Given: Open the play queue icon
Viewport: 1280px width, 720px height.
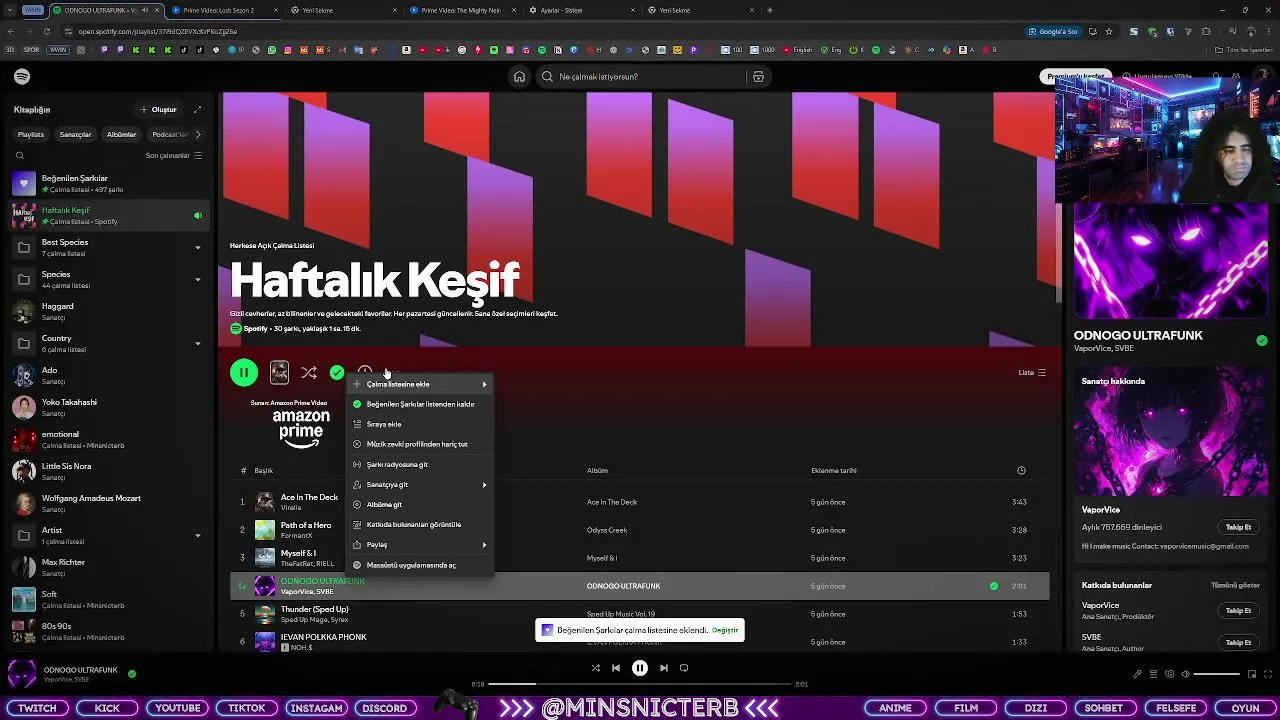Looking at the screenshot, I should pos(1153,674).
